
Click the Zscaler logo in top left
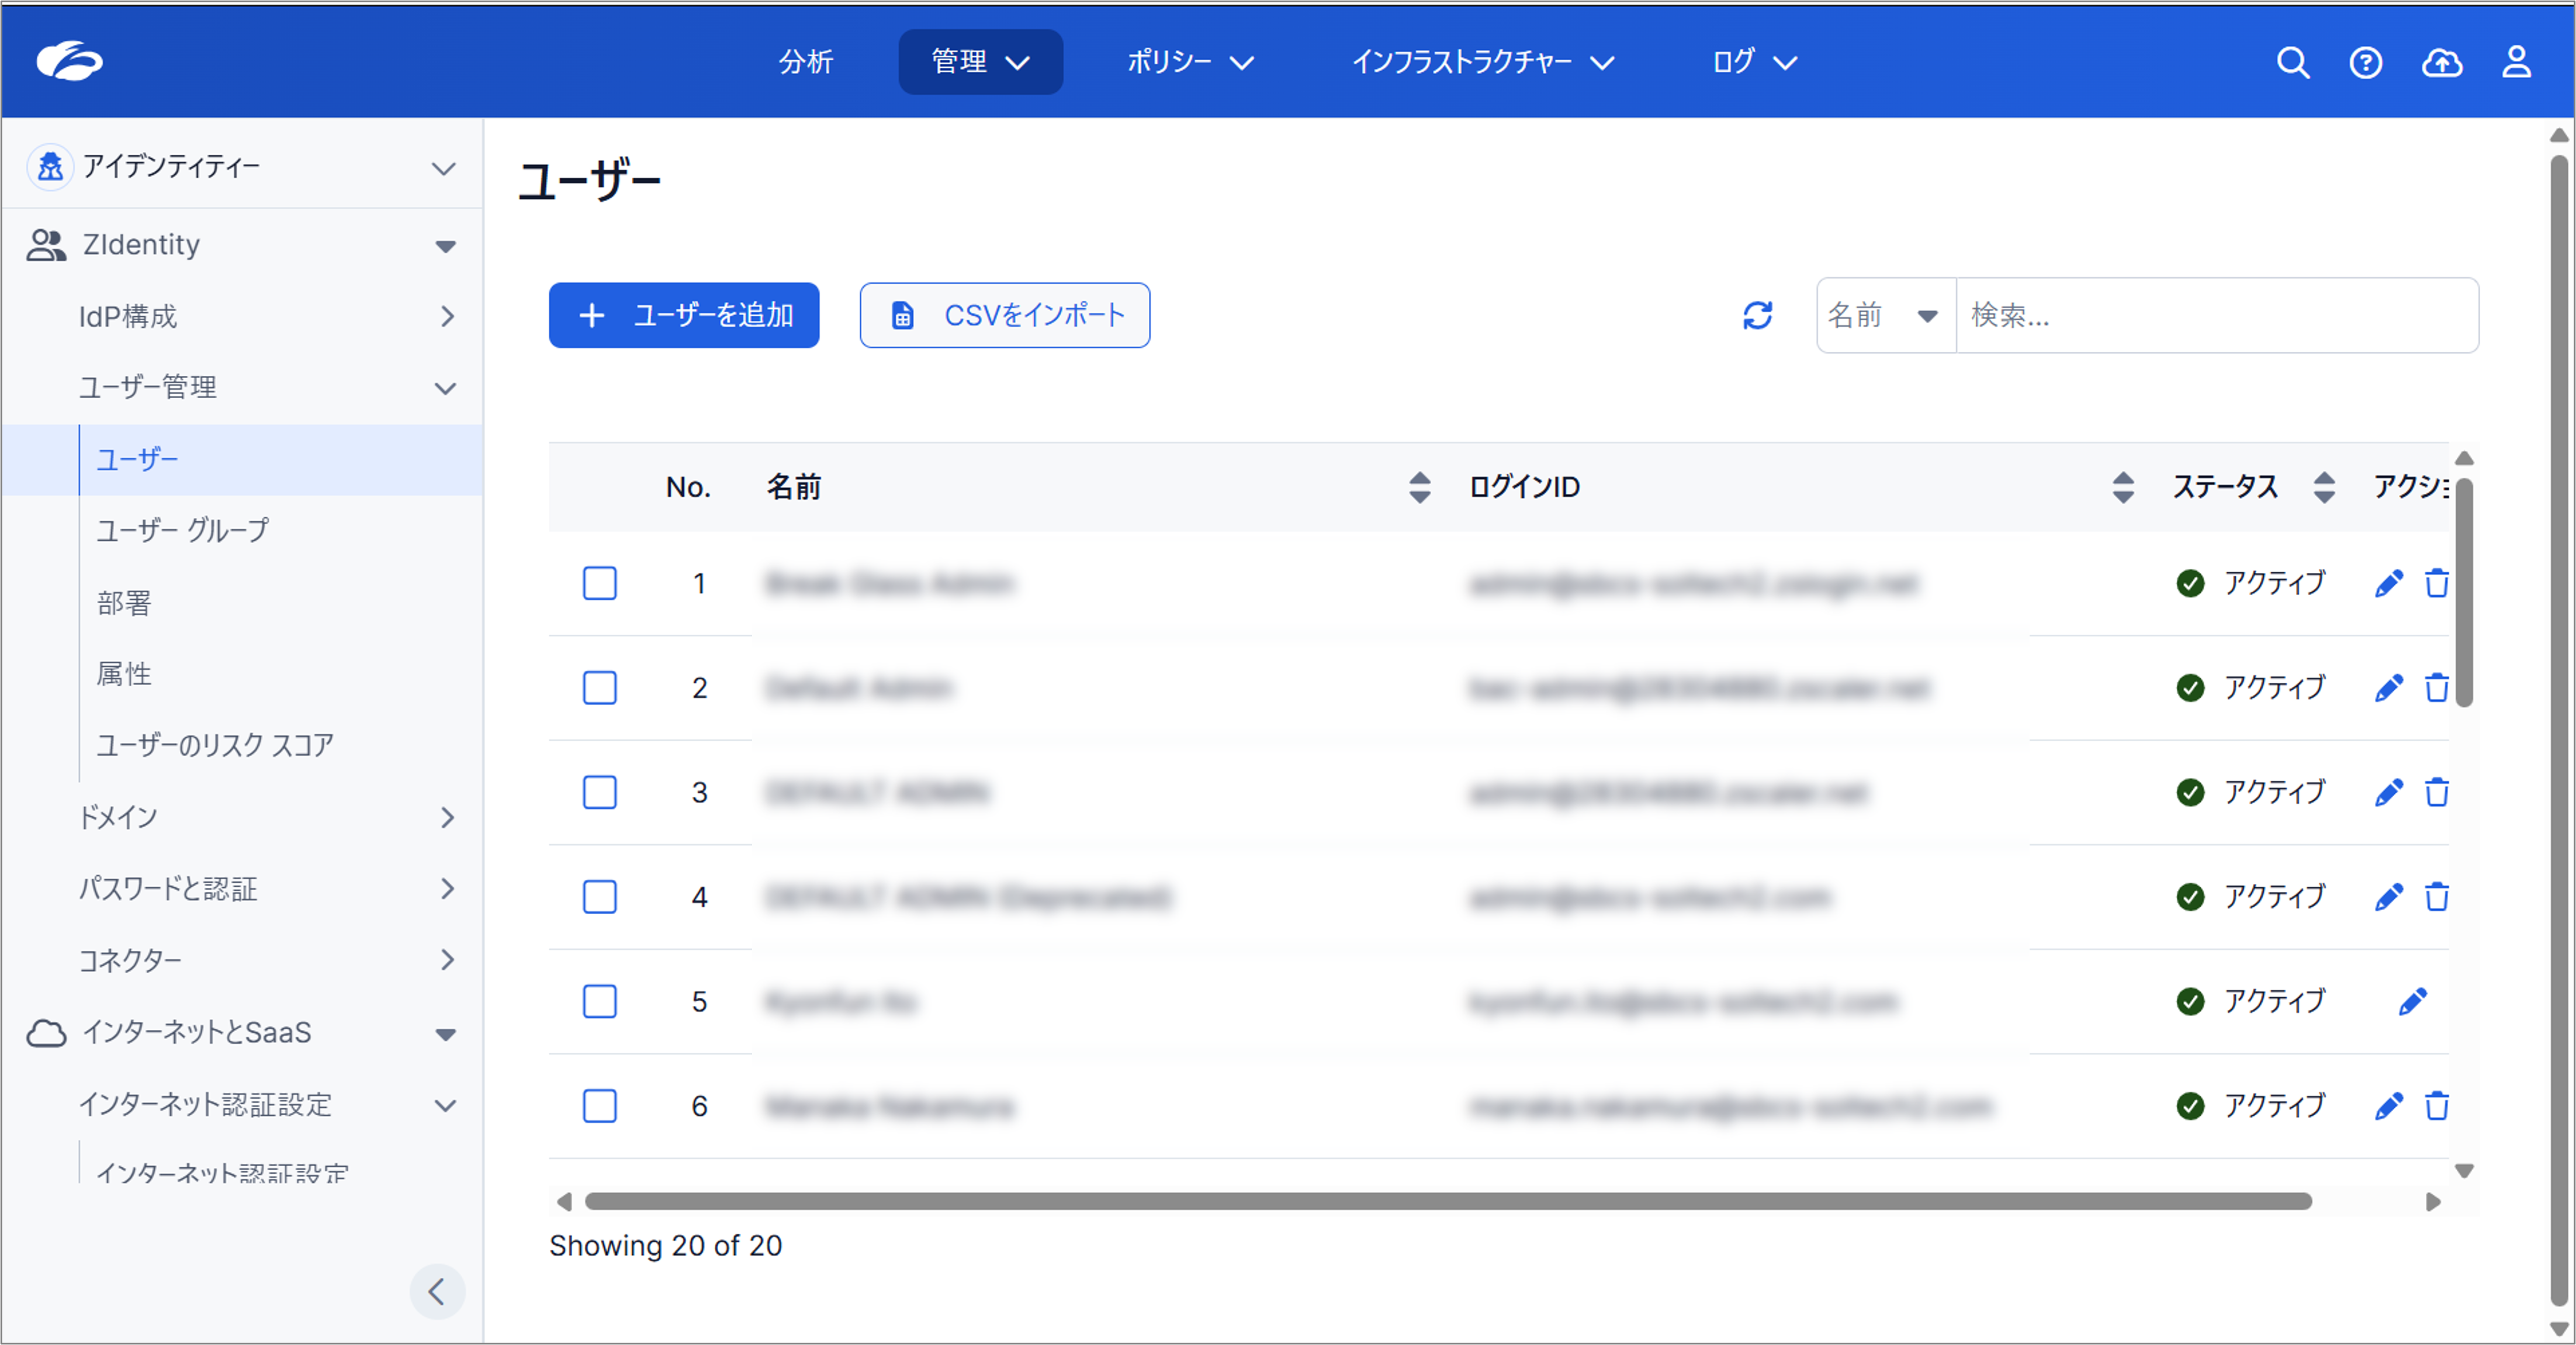(69, 61)
